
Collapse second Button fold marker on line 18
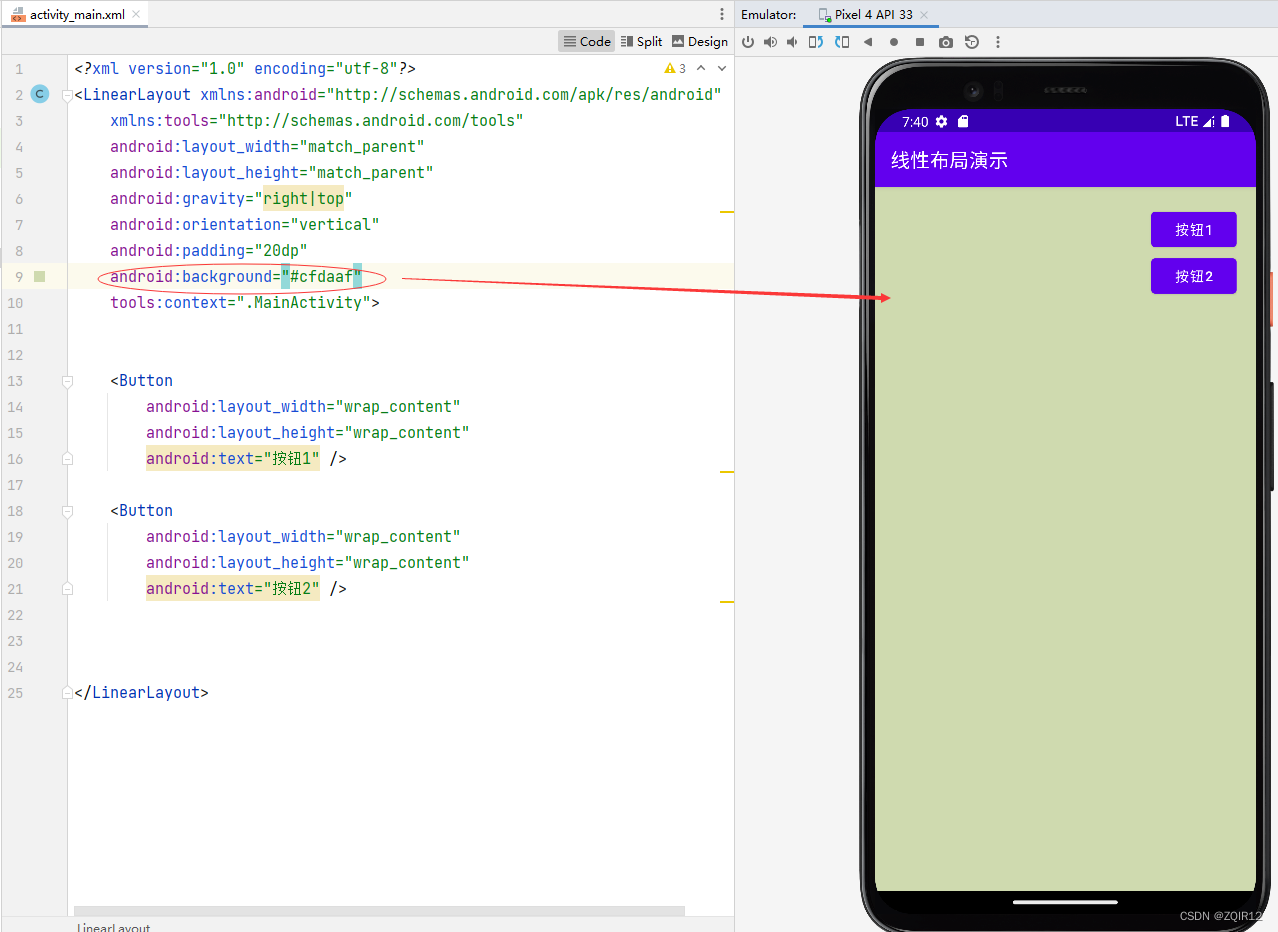pyautogui.click(x=67, y=511)
